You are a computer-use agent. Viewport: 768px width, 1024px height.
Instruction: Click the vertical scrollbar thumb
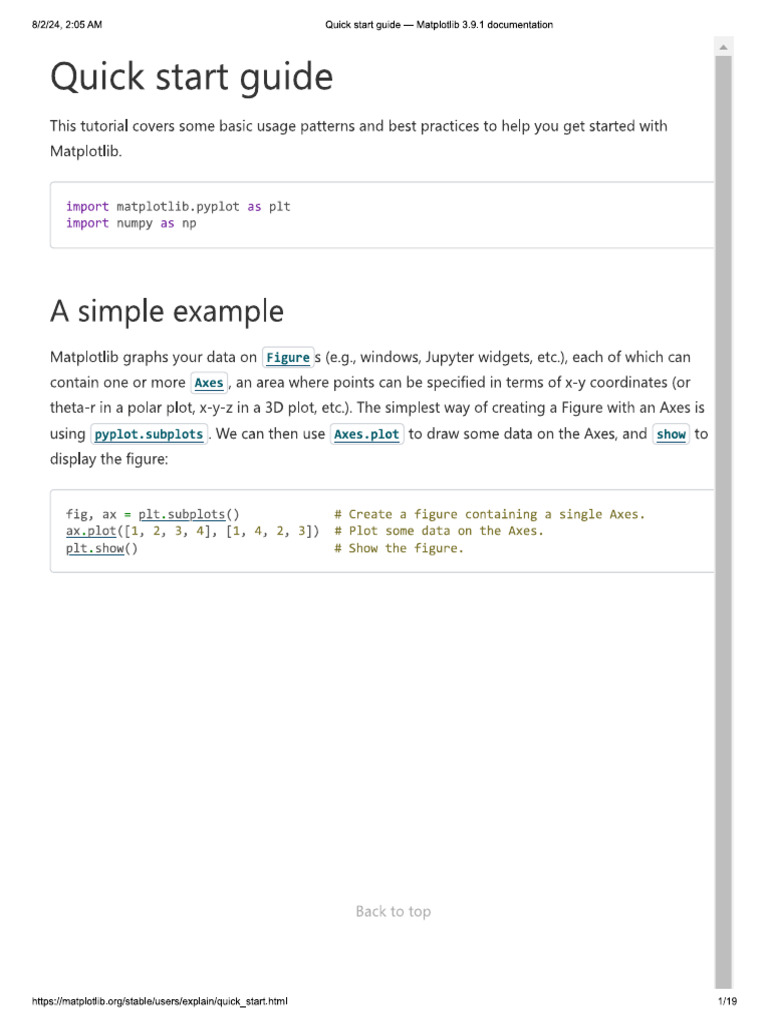coord(723,522)
